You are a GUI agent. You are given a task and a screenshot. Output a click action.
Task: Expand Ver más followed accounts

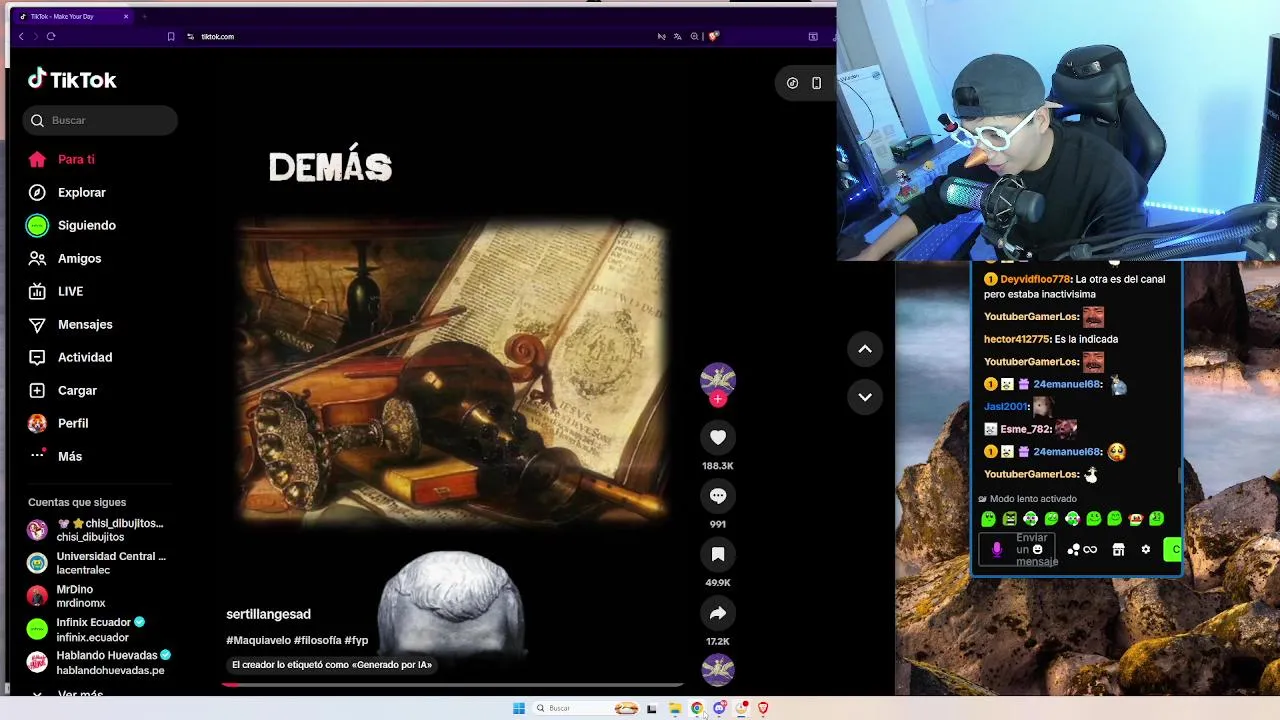click(68, 694)
